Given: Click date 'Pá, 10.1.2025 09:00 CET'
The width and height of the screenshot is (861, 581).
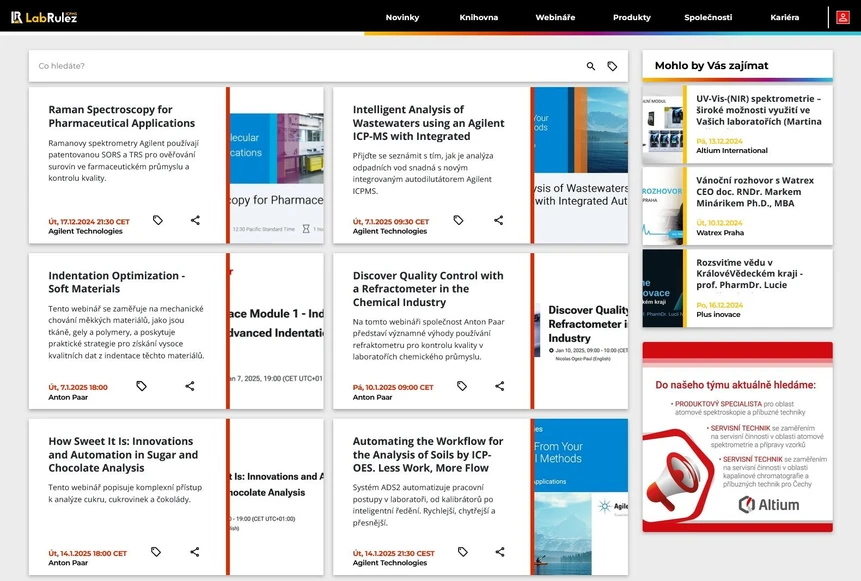Looking at the screenshot, I should [x=393, y=388].
